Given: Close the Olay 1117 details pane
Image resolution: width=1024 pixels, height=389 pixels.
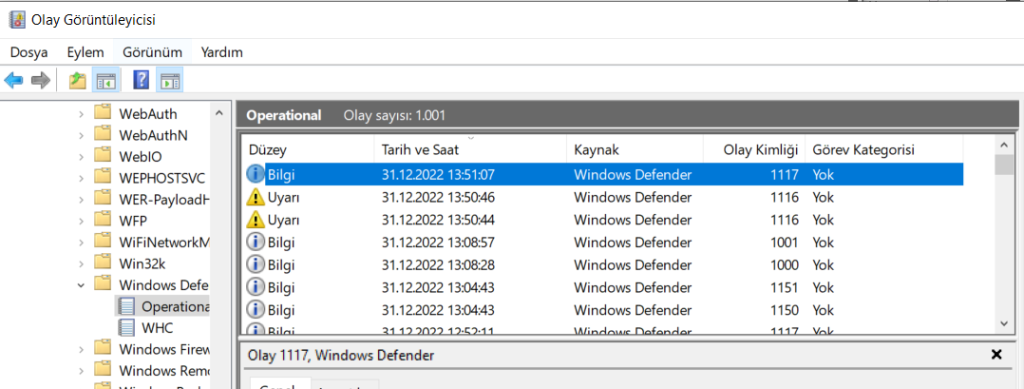Looking at the screenshot, I should (997, 354).
